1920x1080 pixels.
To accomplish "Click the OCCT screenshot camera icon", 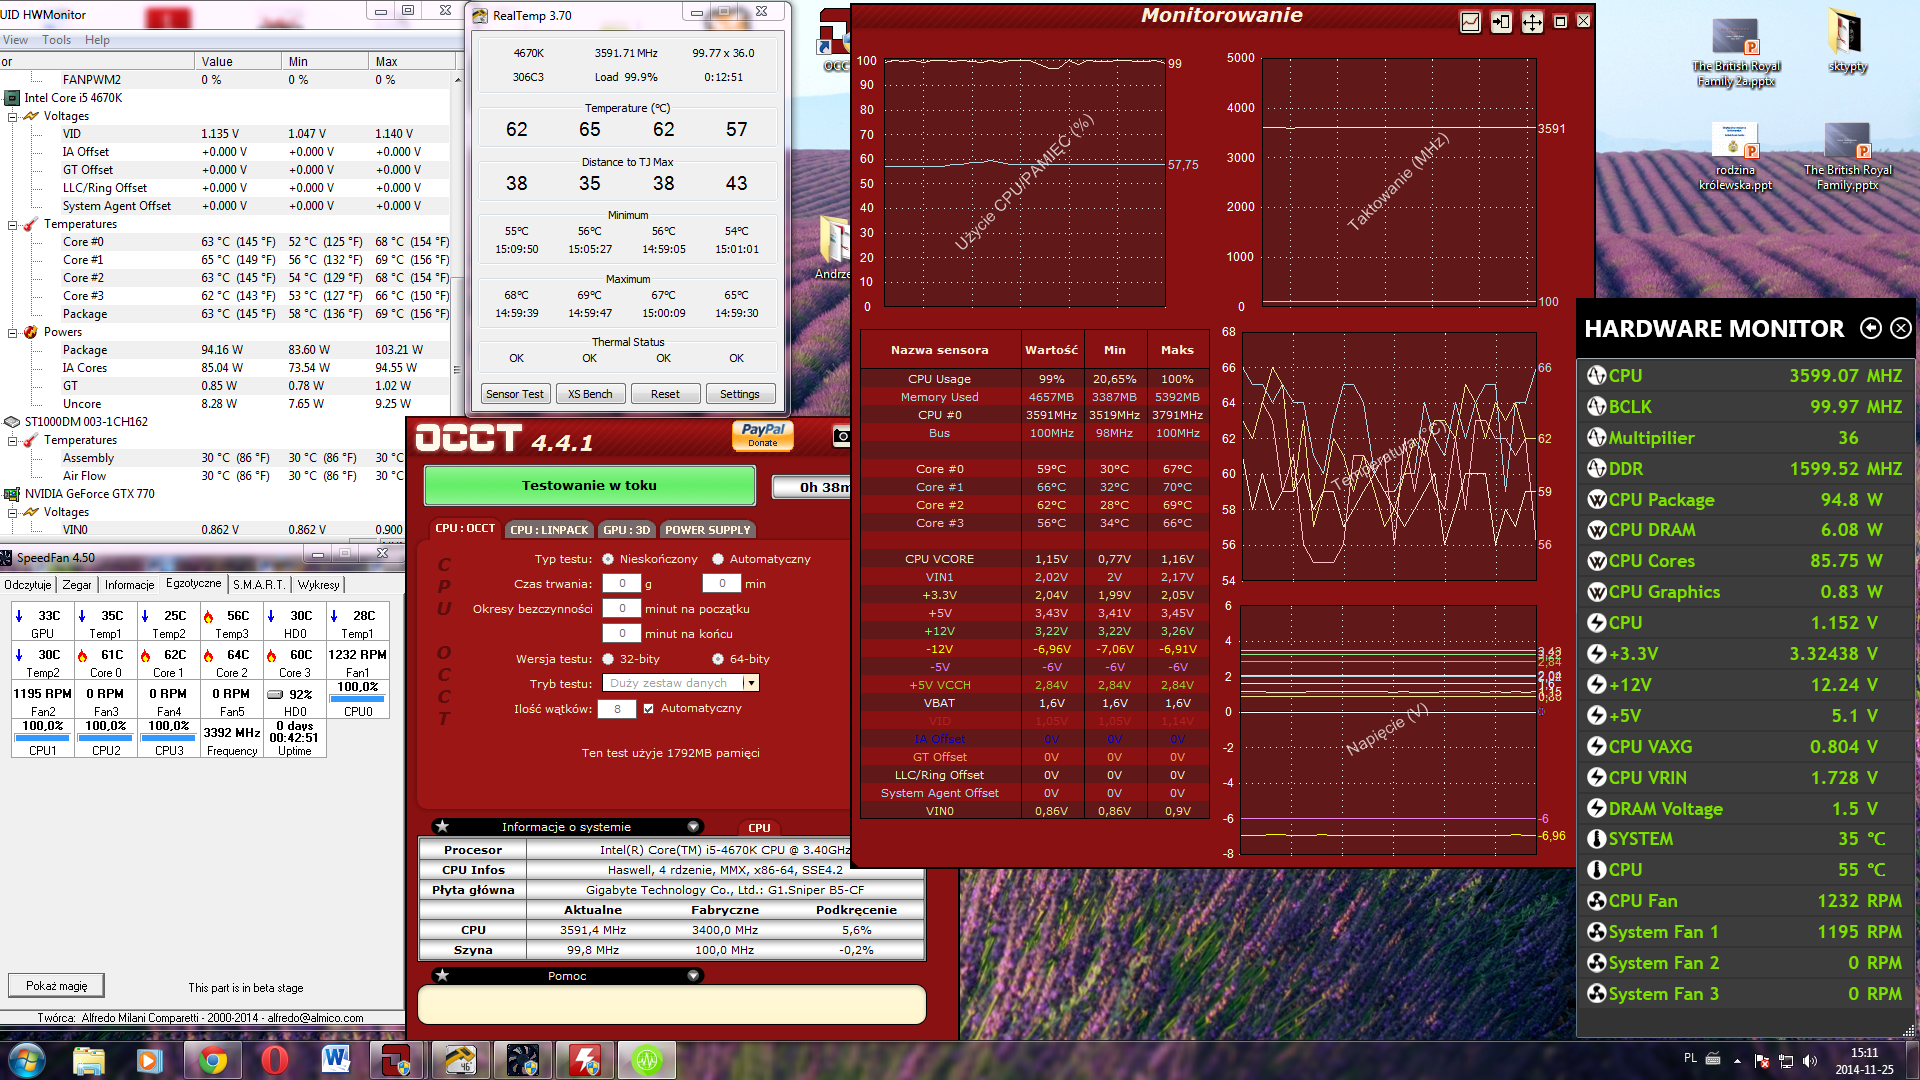I will (841, 436).
